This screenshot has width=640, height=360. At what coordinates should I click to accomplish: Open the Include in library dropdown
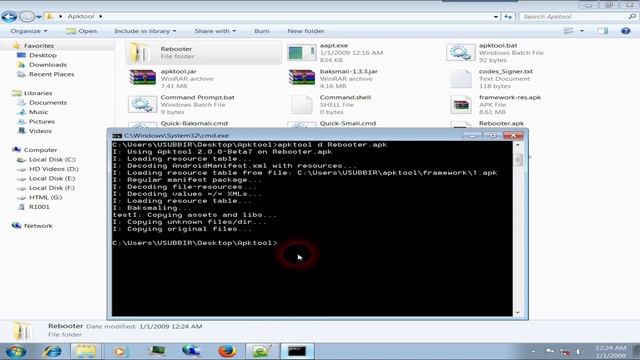pyautogui.click(x=145, y=31)
